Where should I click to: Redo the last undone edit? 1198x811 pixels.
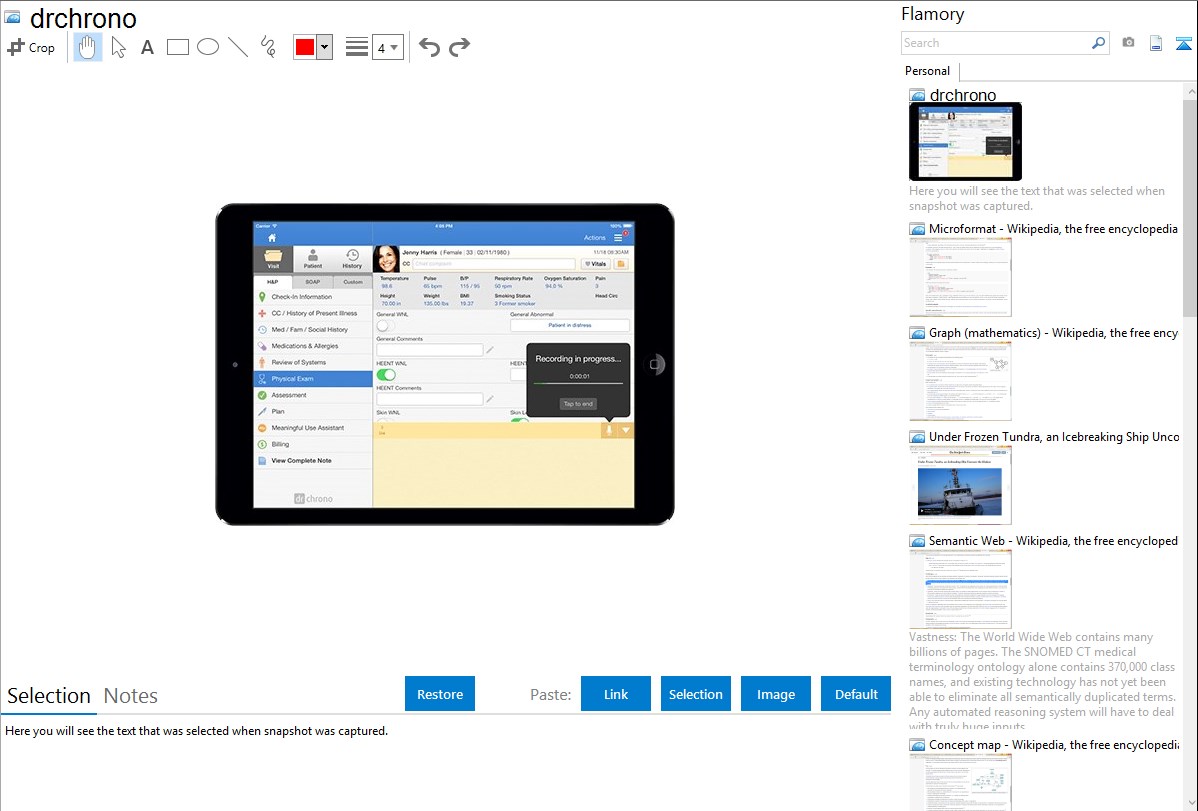459,47
